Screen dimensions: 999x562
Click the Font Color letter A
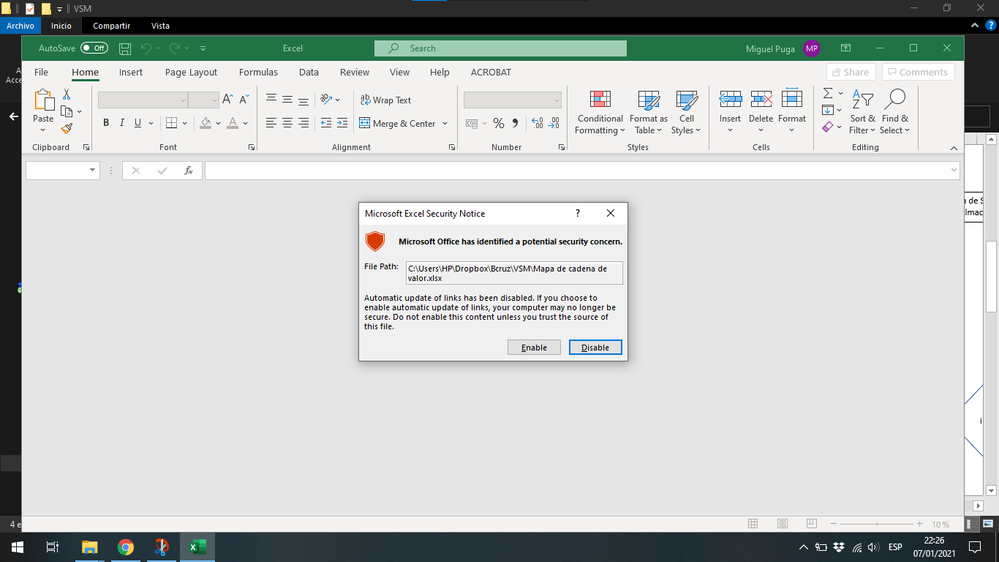[x=233, y=123]
